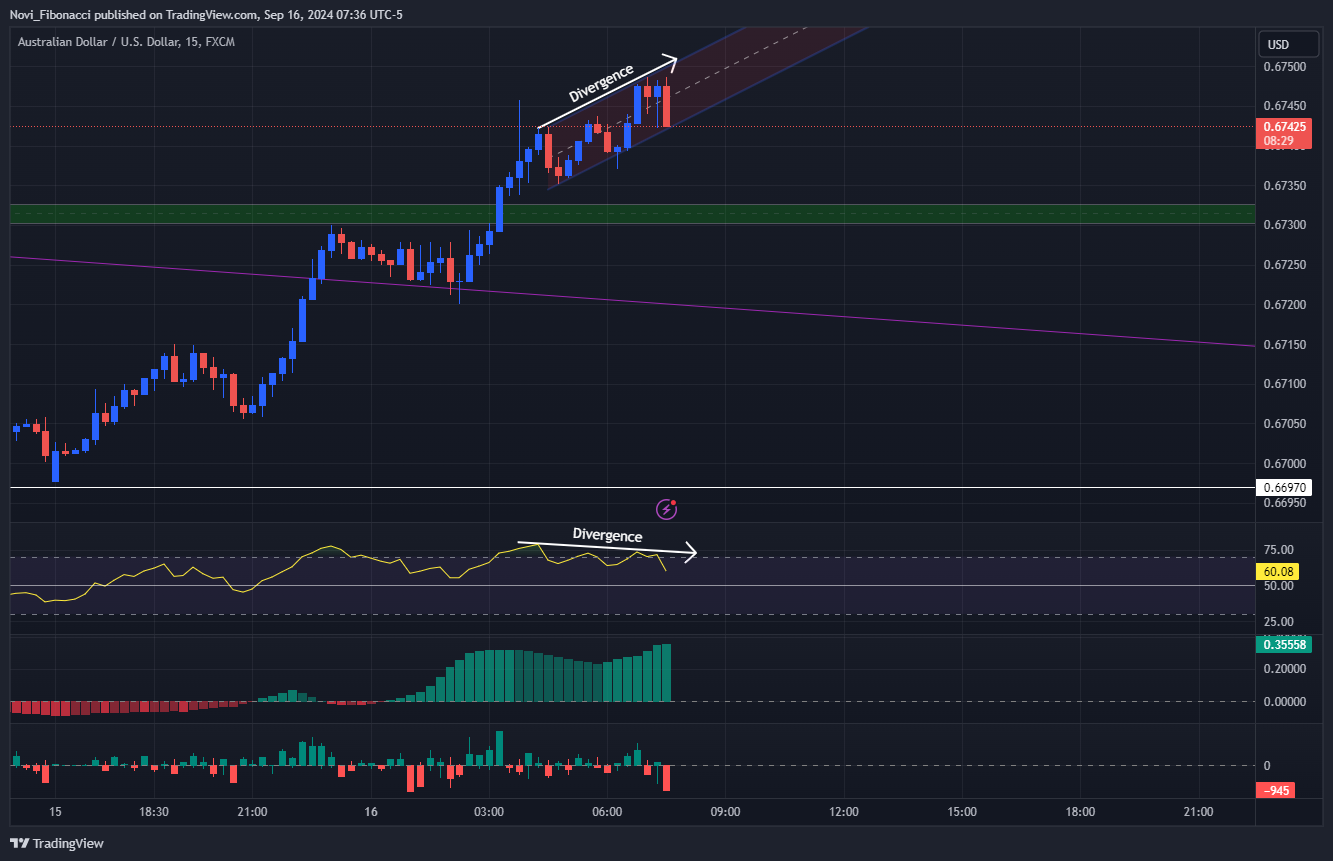The height and width of the screenshot is (861, 1333).
Task: Click the RSI value label 60.08
Action: (x=1279, y=572)
